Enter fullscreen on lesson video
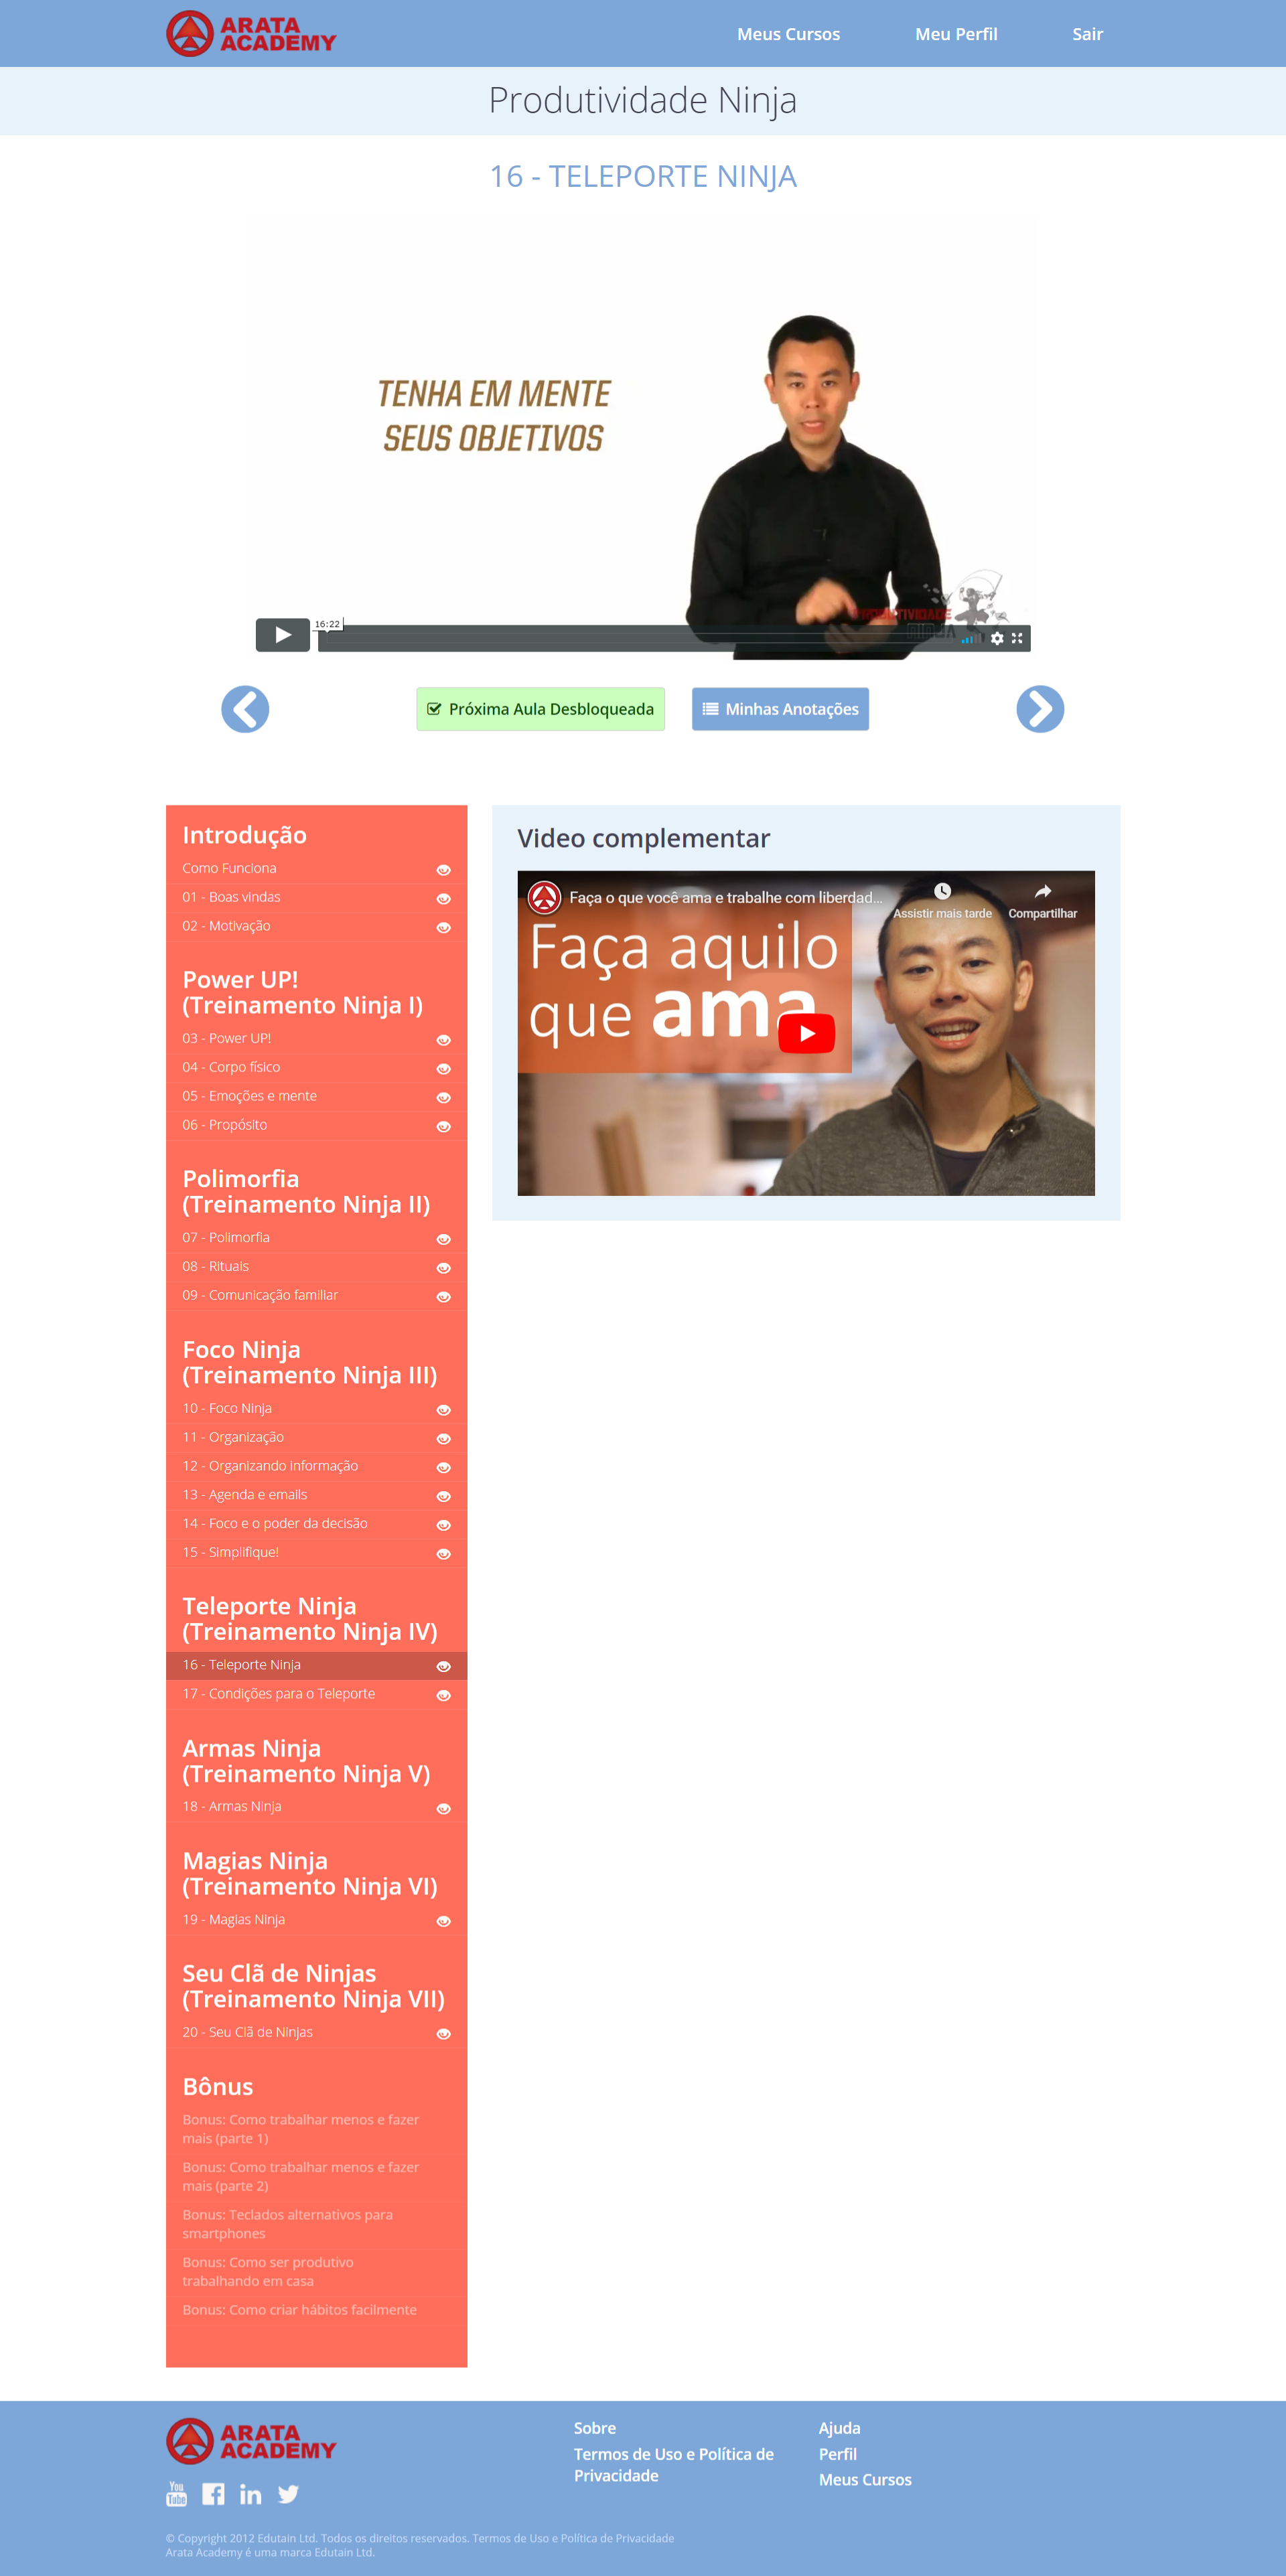Screen dimensions: 1286x2576 (x=1017, y=638)
